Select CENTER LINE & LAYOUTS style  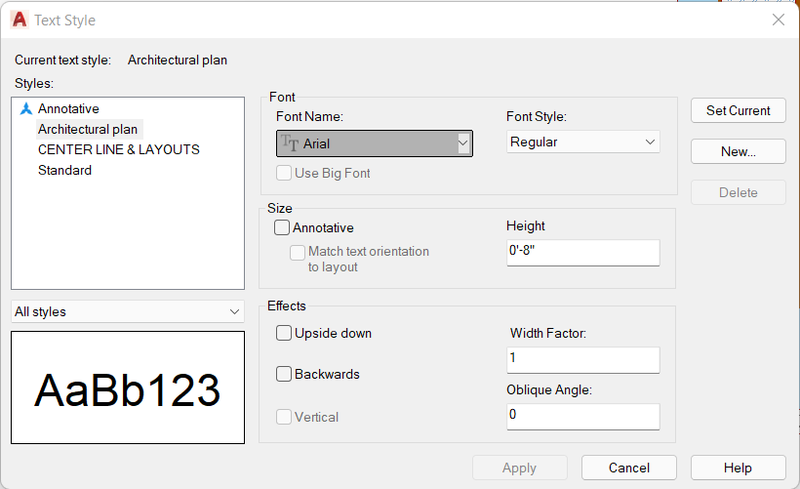[x=119, y=150]
